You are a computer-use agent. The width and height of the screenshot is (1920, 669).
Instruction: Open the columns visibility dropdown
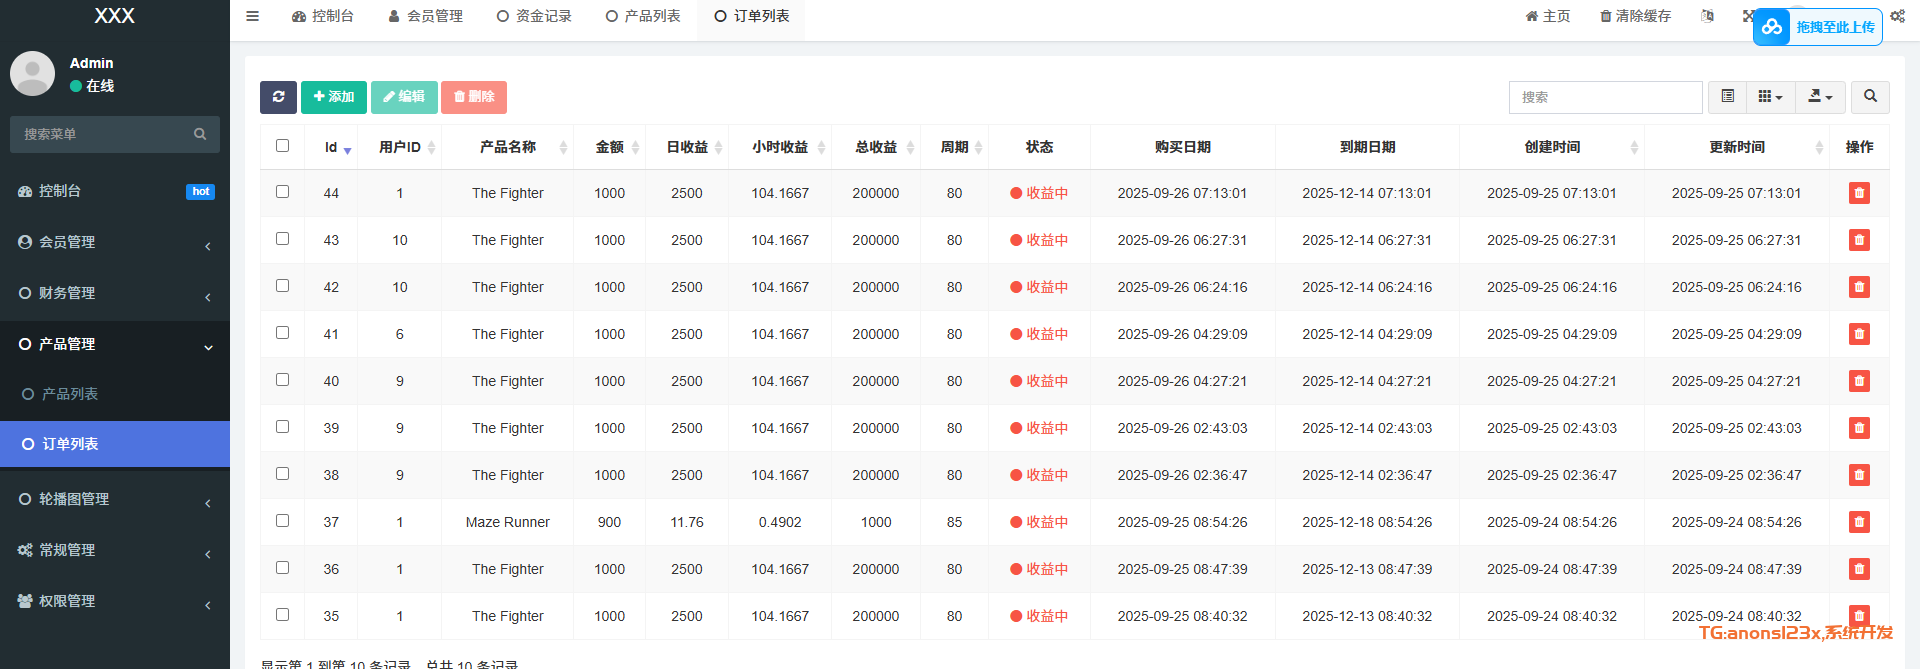pyautogui.click(x=1770, y=97)
